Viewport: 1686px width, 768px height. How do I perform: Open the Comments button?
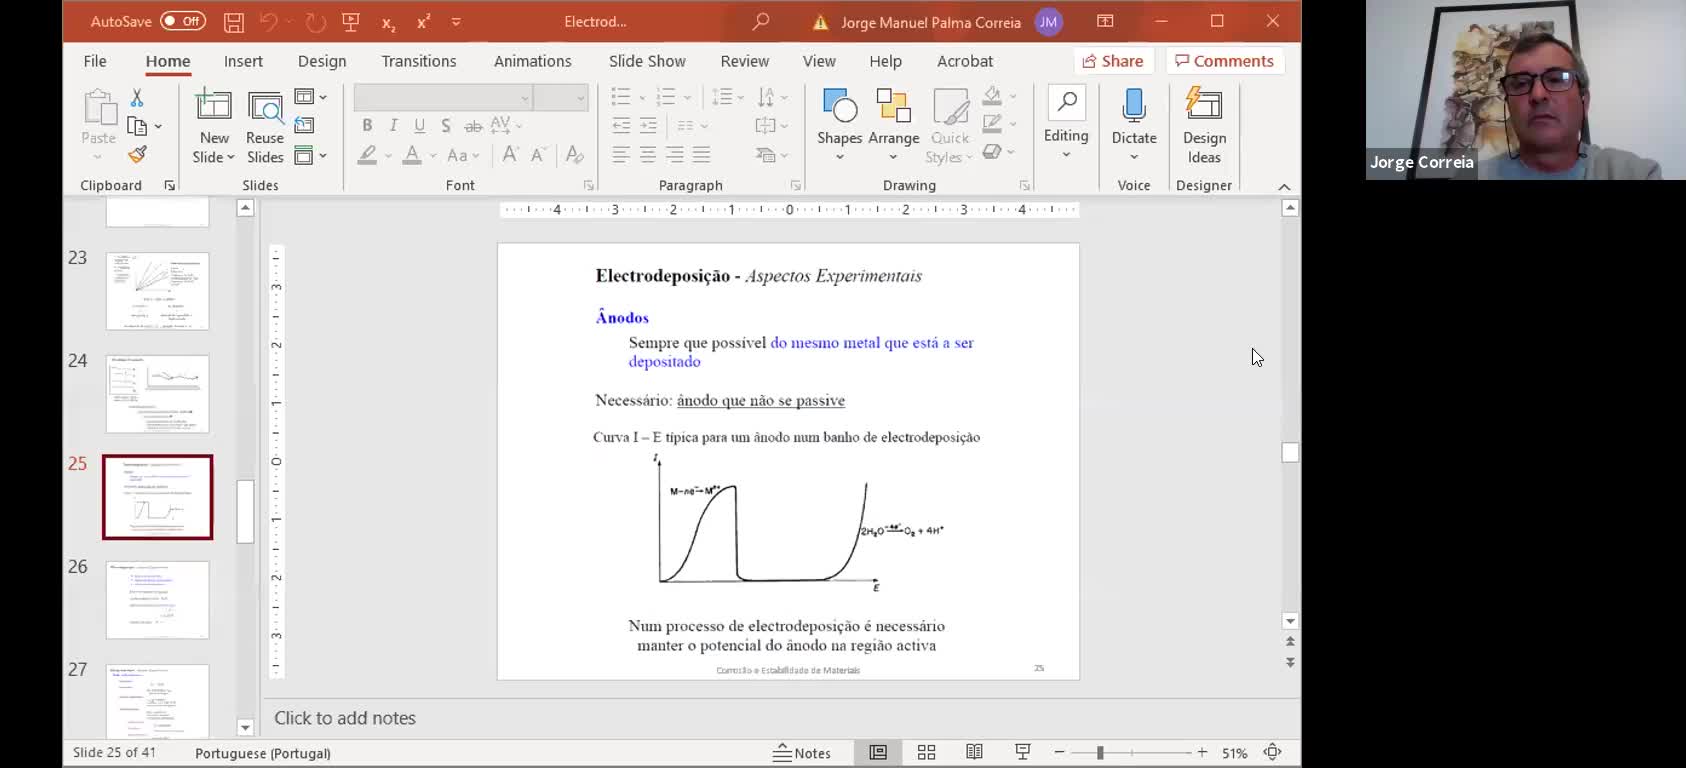(1224, 61)
